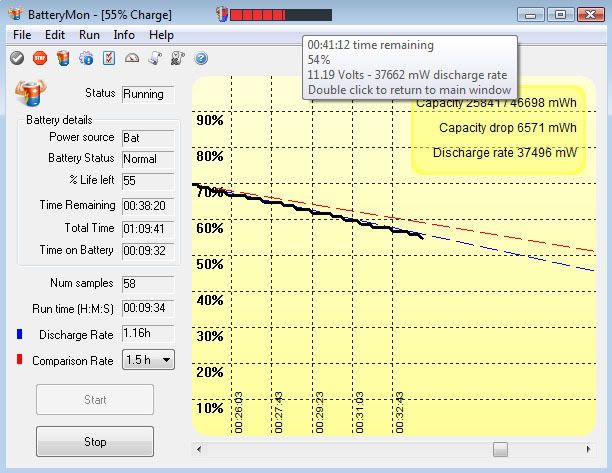Close the BatteryMon window
This screenshot has height=473, width=612.
[591, 15]
